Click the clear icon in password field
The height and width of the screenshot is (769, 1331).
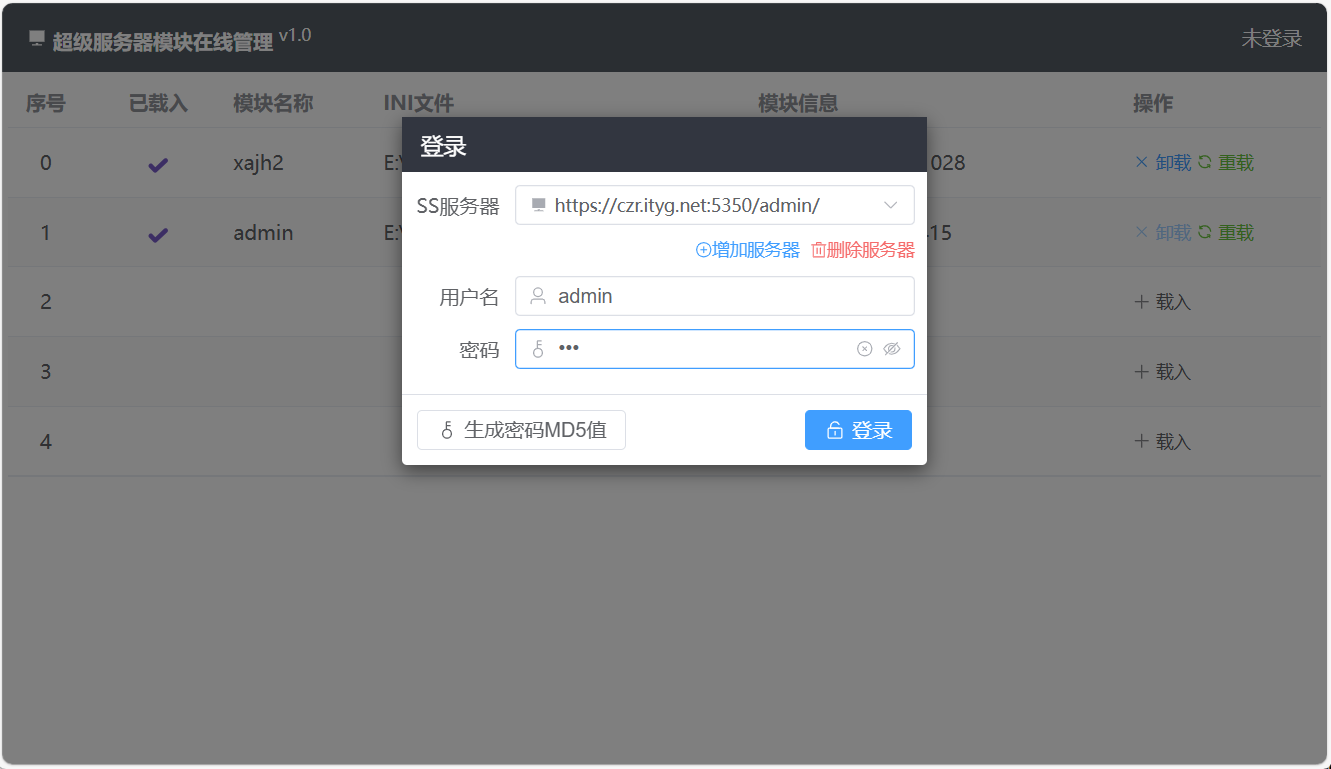[x=864, y=349]
